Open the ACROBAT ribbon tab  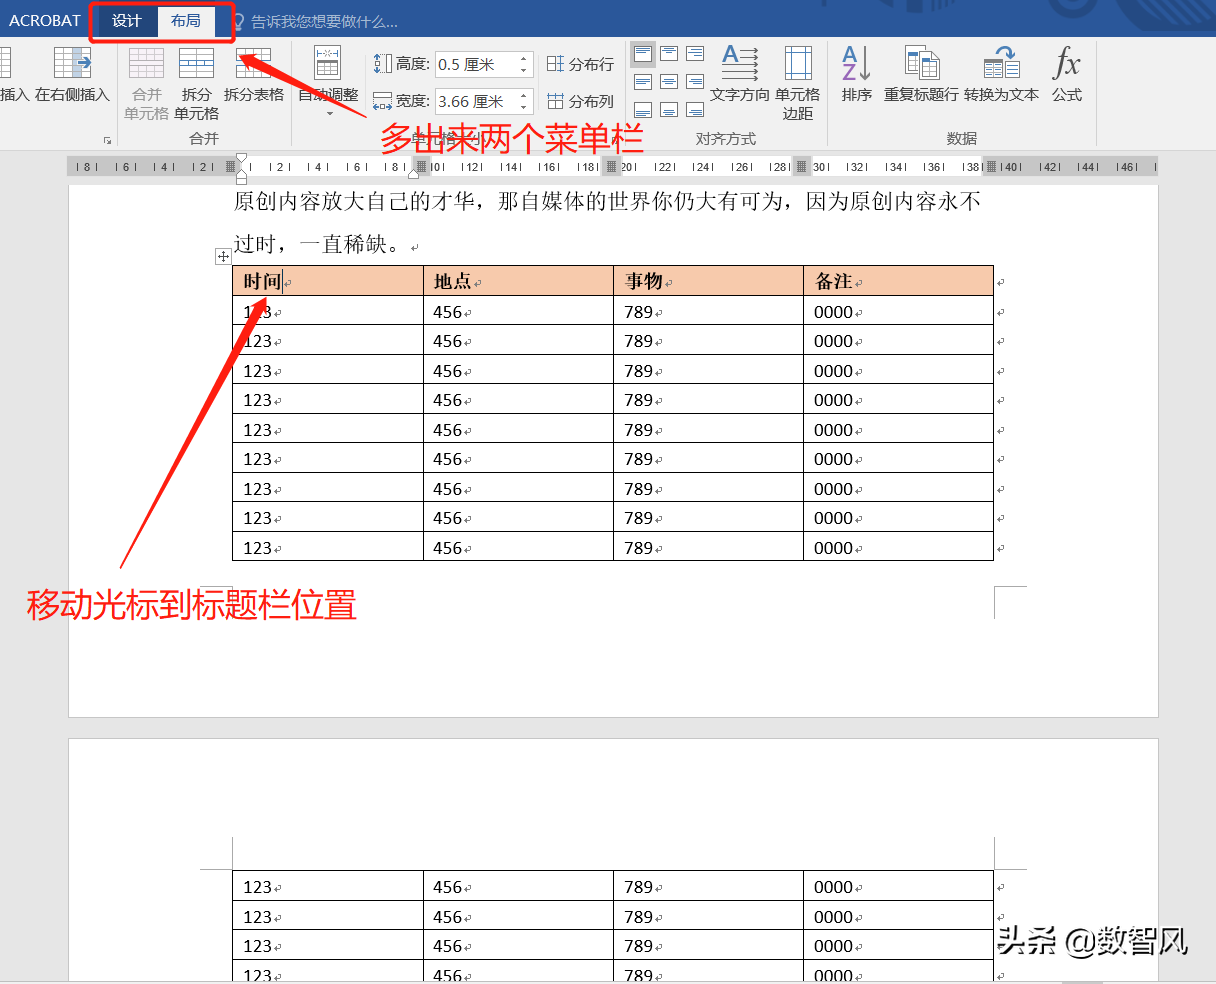tap(45, 20)
